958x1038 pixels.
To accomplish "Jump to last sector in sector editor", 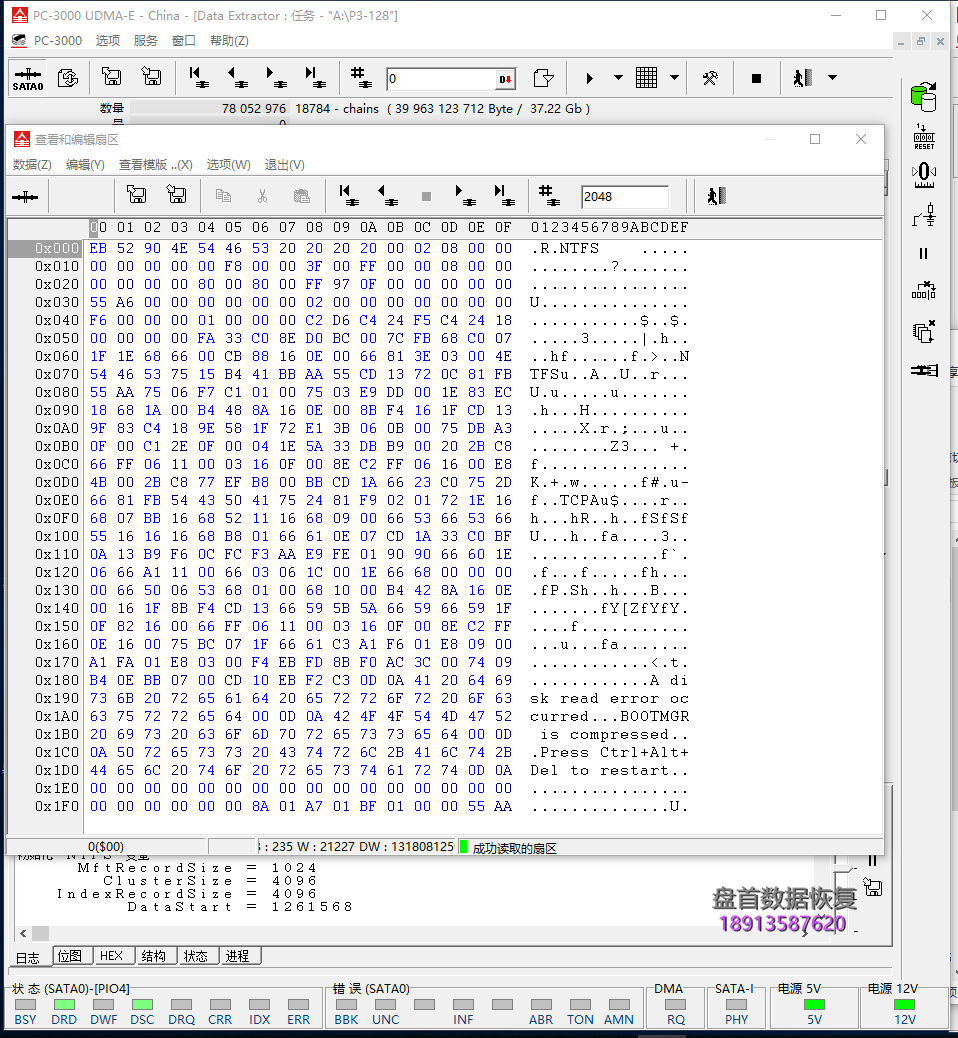I will tap(504, 195).
